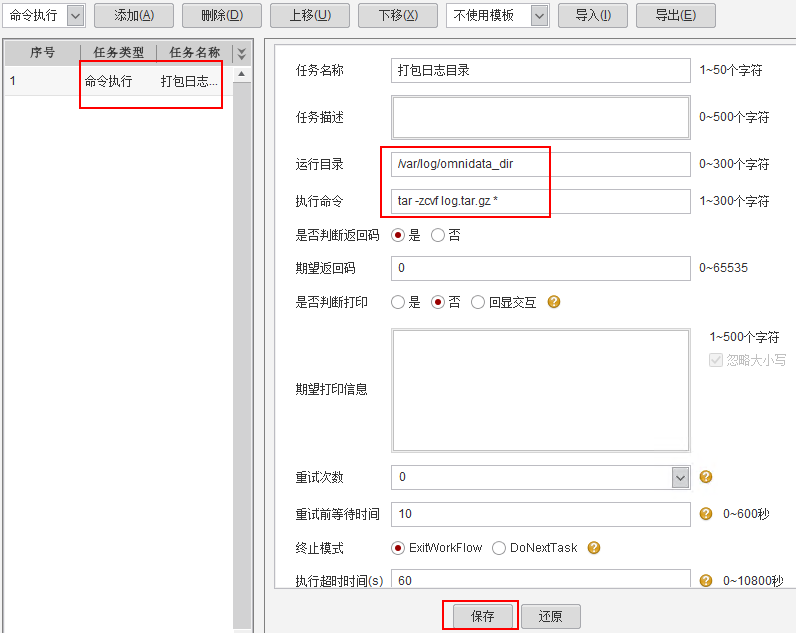The width and height of the screenshot is (796, 633).
Task: Expand 重试次数 dropdown list
Action: (680, 478)
